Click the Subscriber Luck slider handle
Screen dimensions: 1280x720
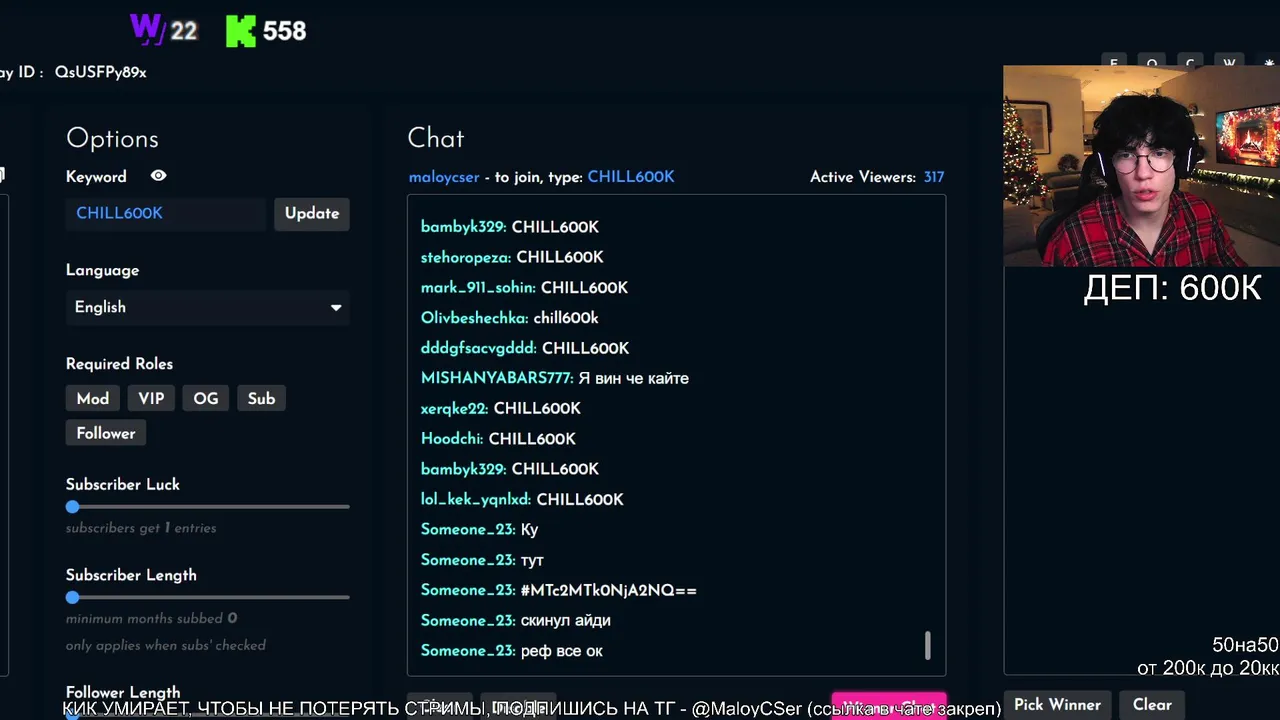coord(72,507)
